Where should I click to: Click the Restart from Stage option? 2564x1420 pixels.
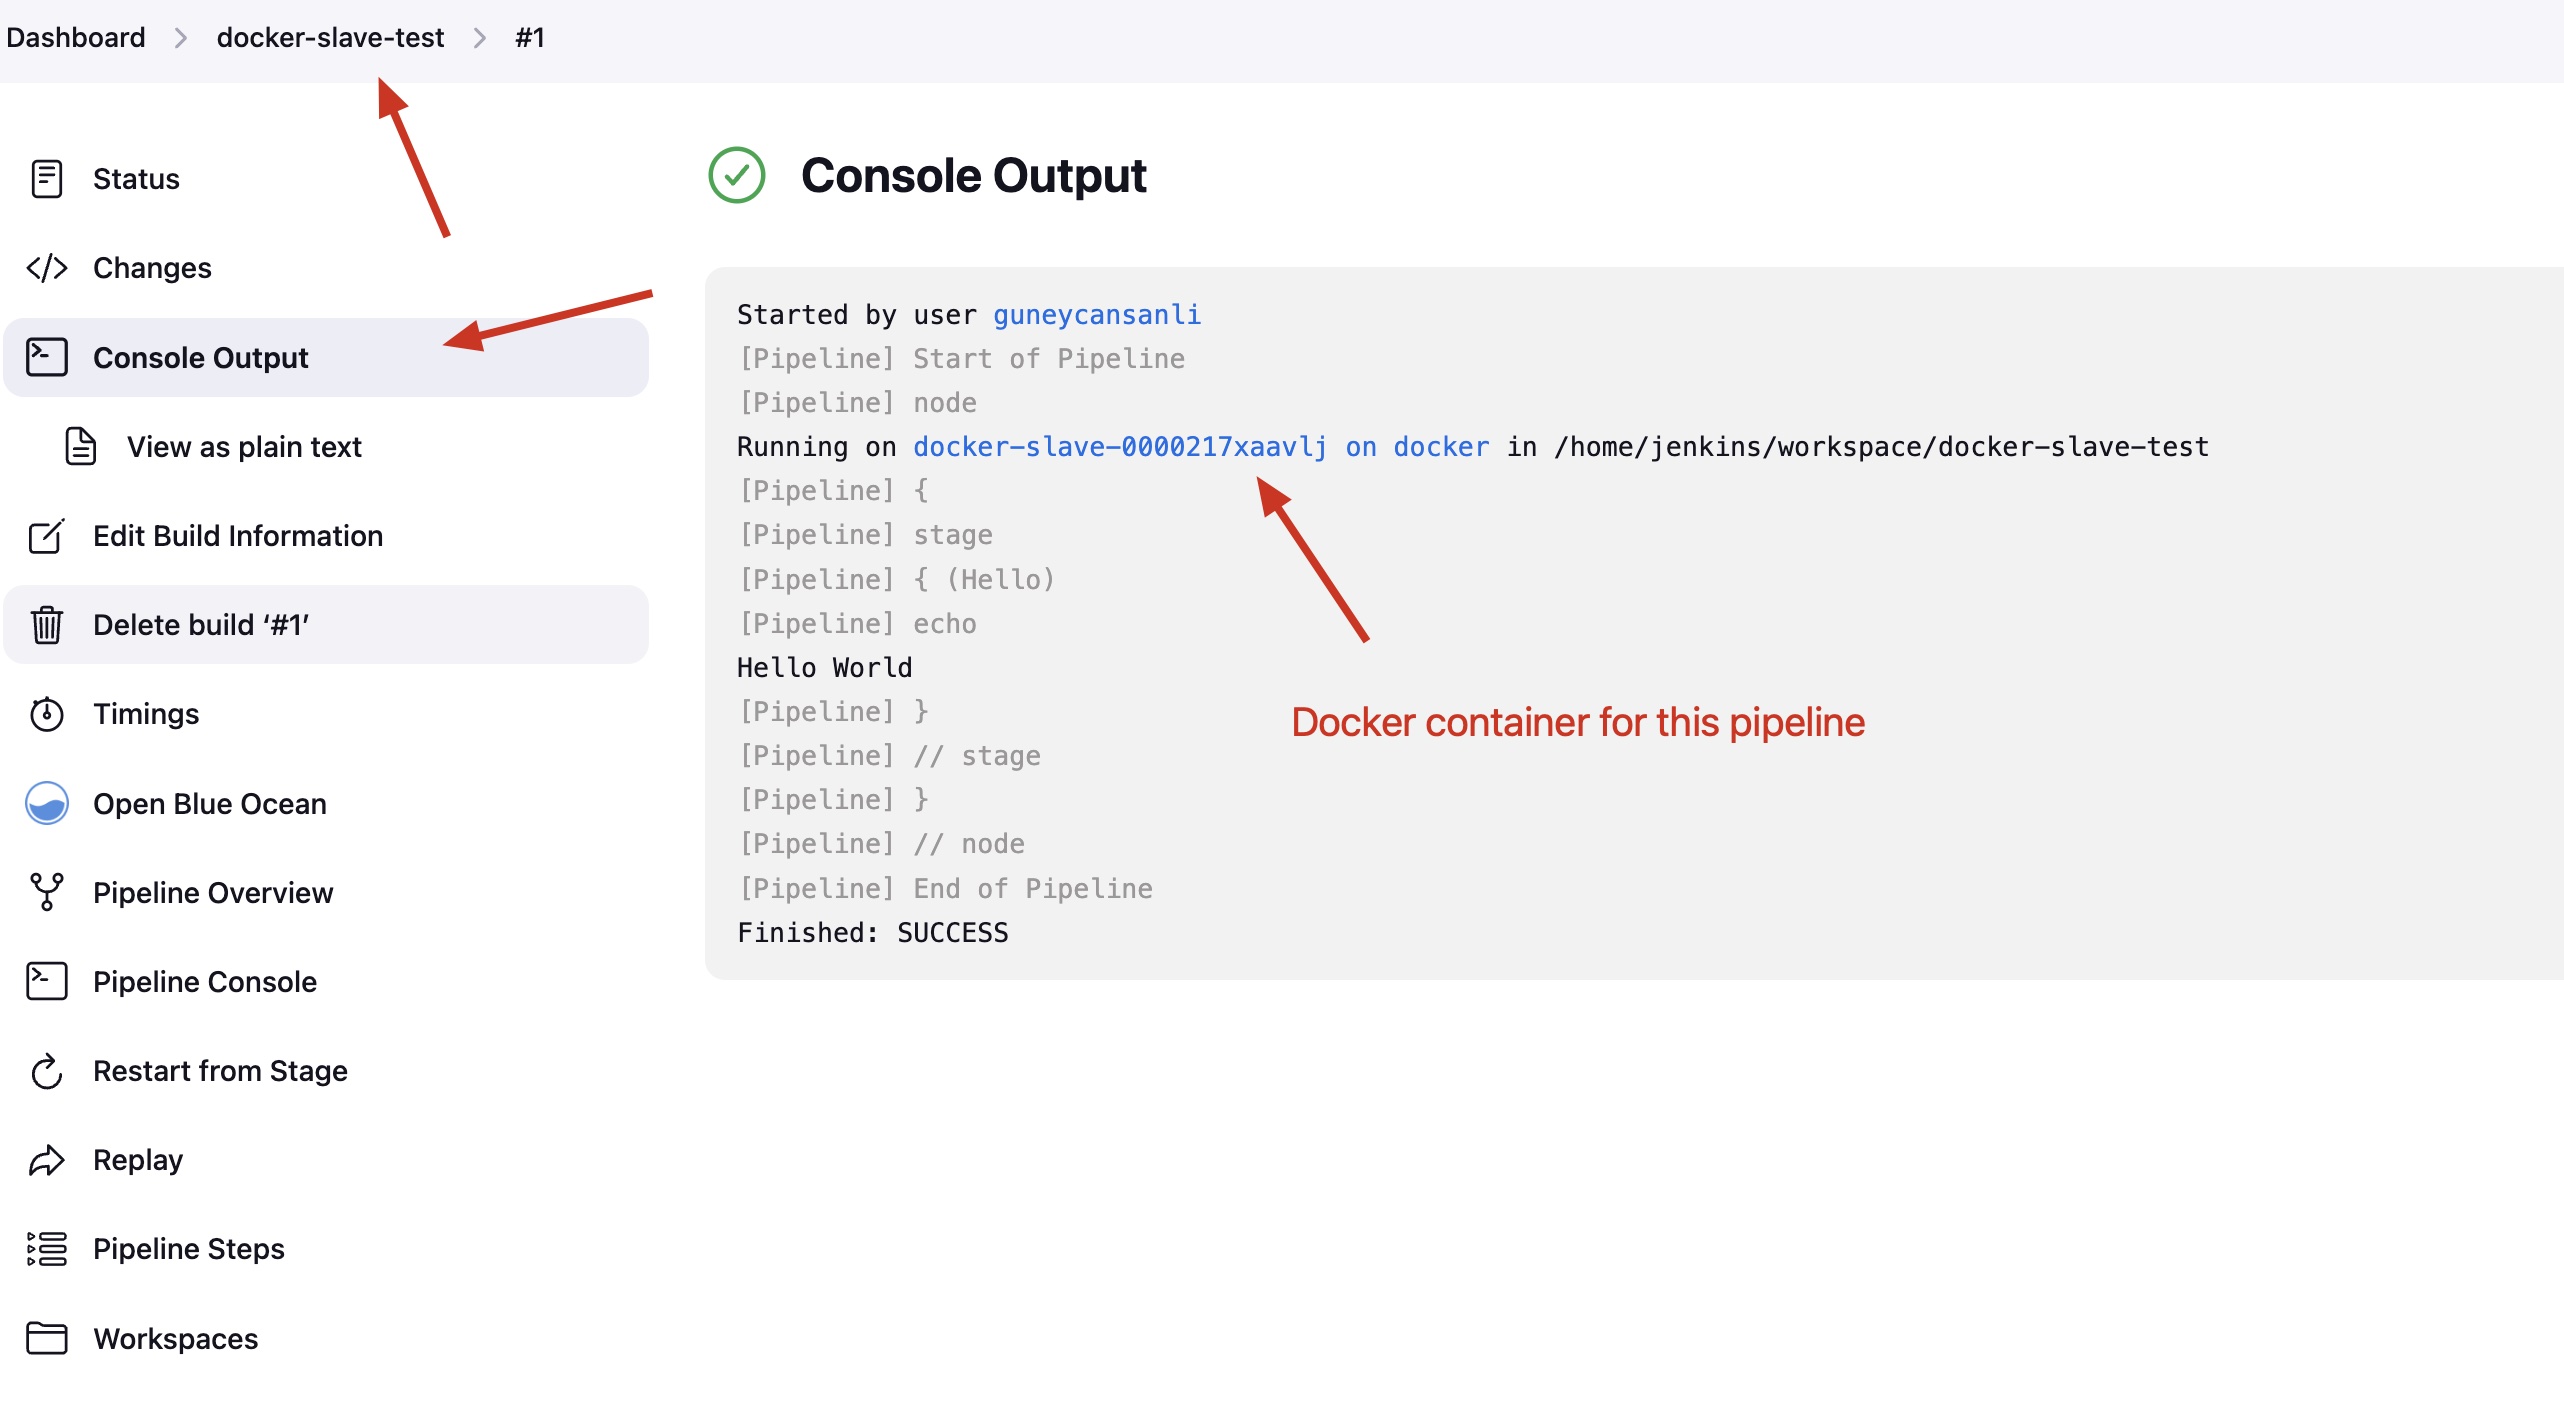coord(220,1068)
